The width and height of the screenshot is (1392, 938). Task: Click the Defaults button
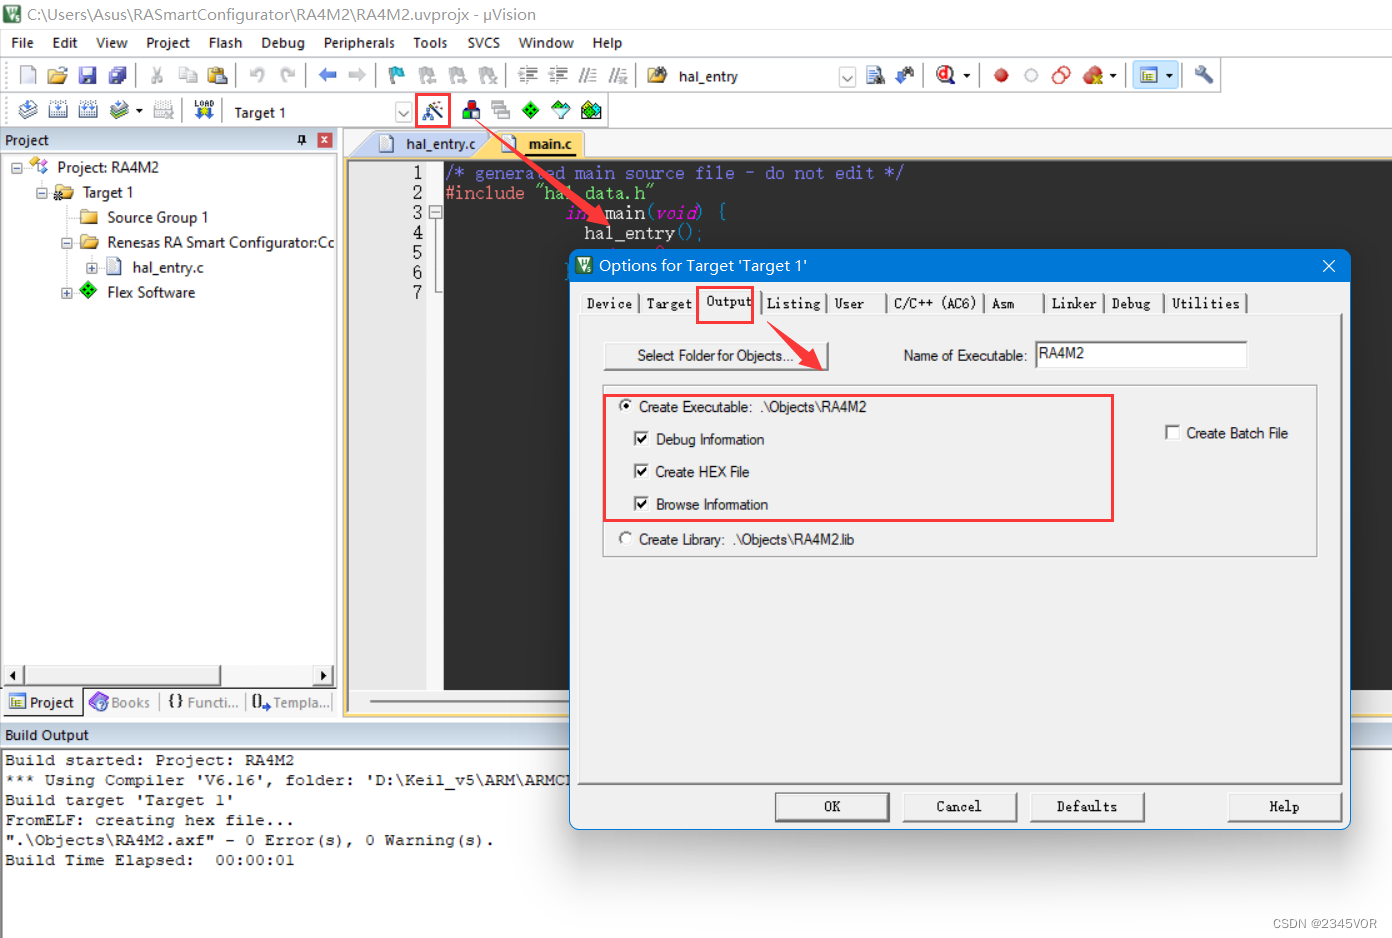(x=1087, y=807)
